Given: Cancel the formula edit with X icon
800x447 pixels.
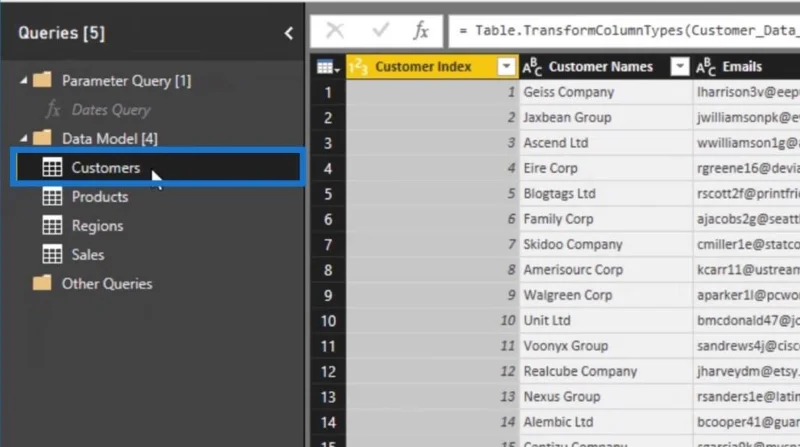Looking at the screenshot, I should pos(335,31).
